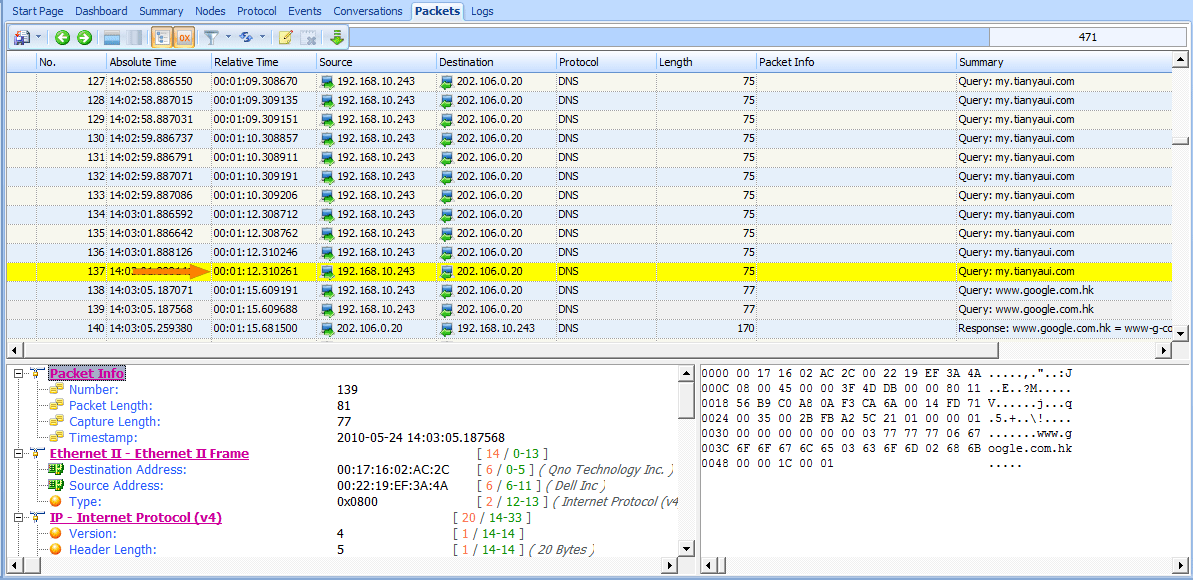
Task: Open the Conversations tab
Action: (368, 11)
